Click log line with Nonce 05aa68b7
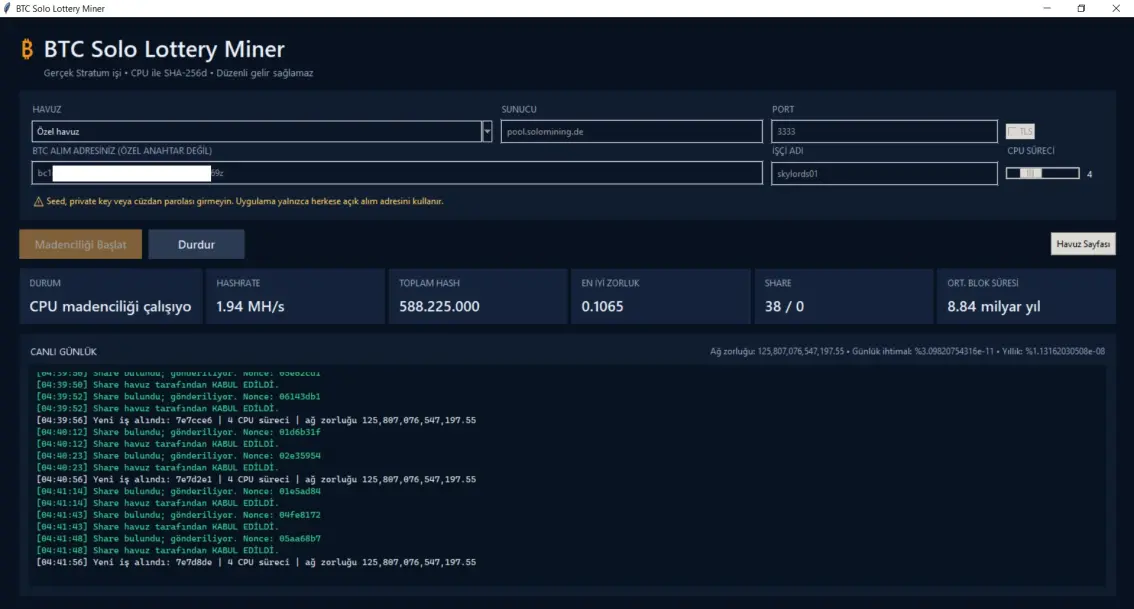Image resolution: width=1134 pixels, height=609 pixels. [178, 539]
